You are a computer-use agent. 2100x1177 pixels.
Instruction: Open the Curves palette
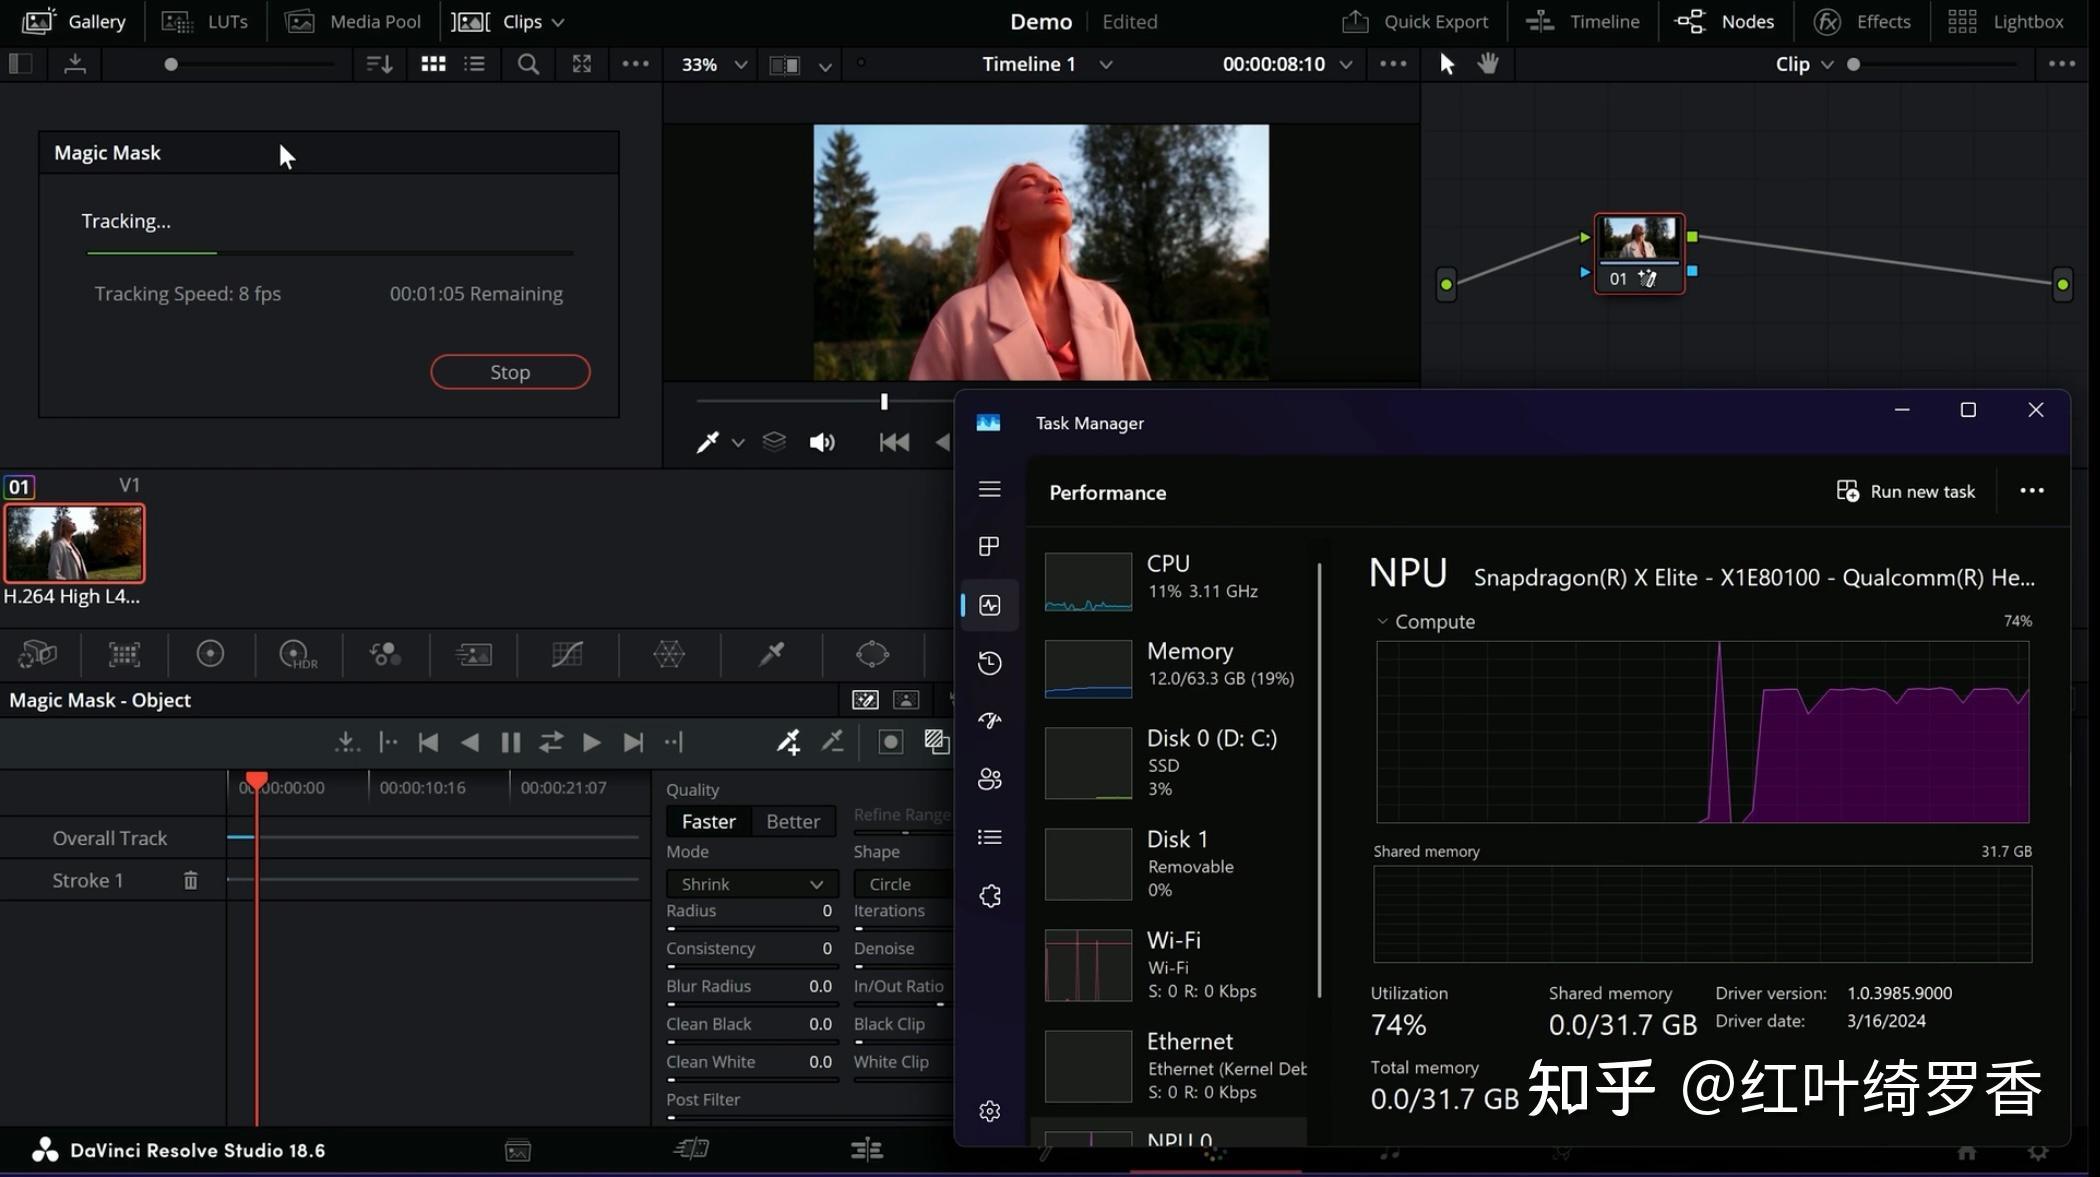tap(567, 655)
